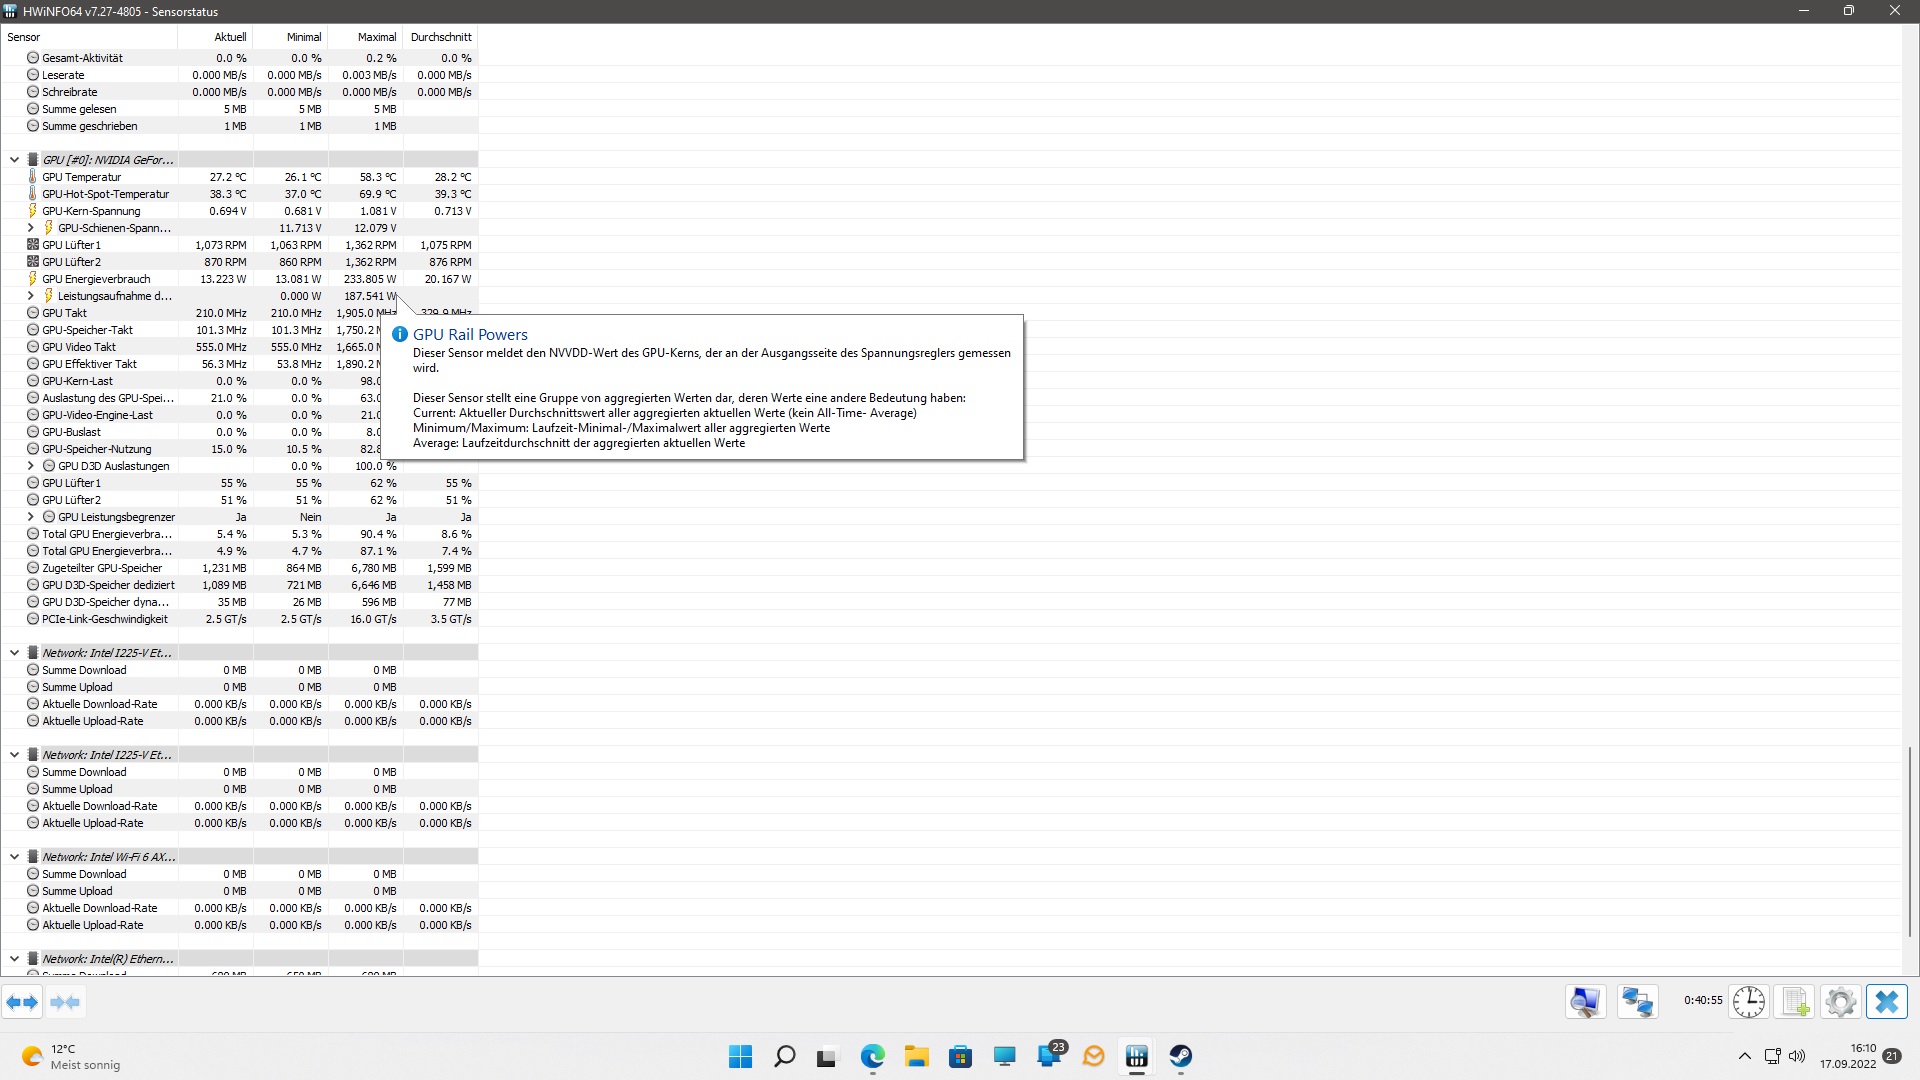Screen dimensions: 1920x1080
Task: Select the GPU Hot-Spot-Temperatur row
Action: click(105, 194)
